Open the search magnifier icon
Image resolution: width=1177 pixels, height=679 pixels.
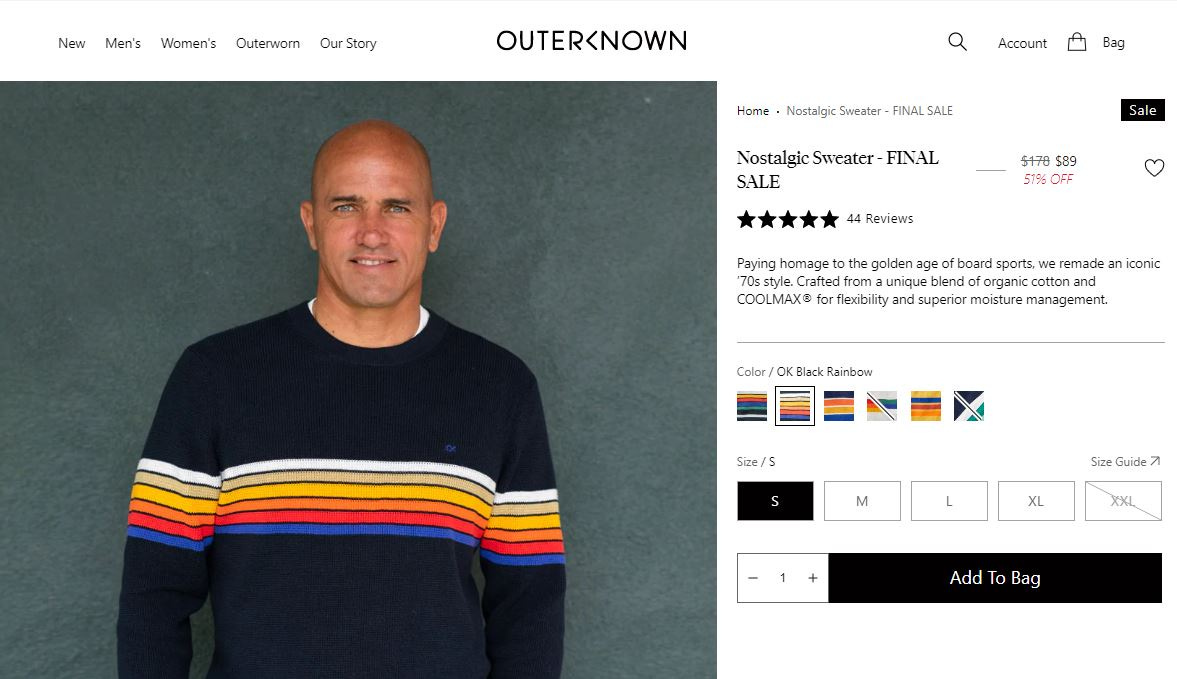coord(957,42)
